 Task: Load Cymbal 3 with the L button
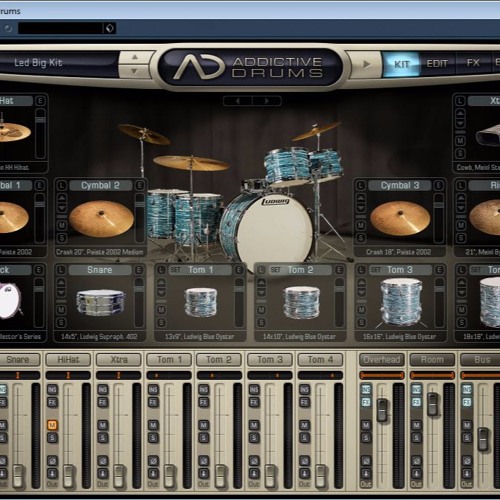coord(361,185)
